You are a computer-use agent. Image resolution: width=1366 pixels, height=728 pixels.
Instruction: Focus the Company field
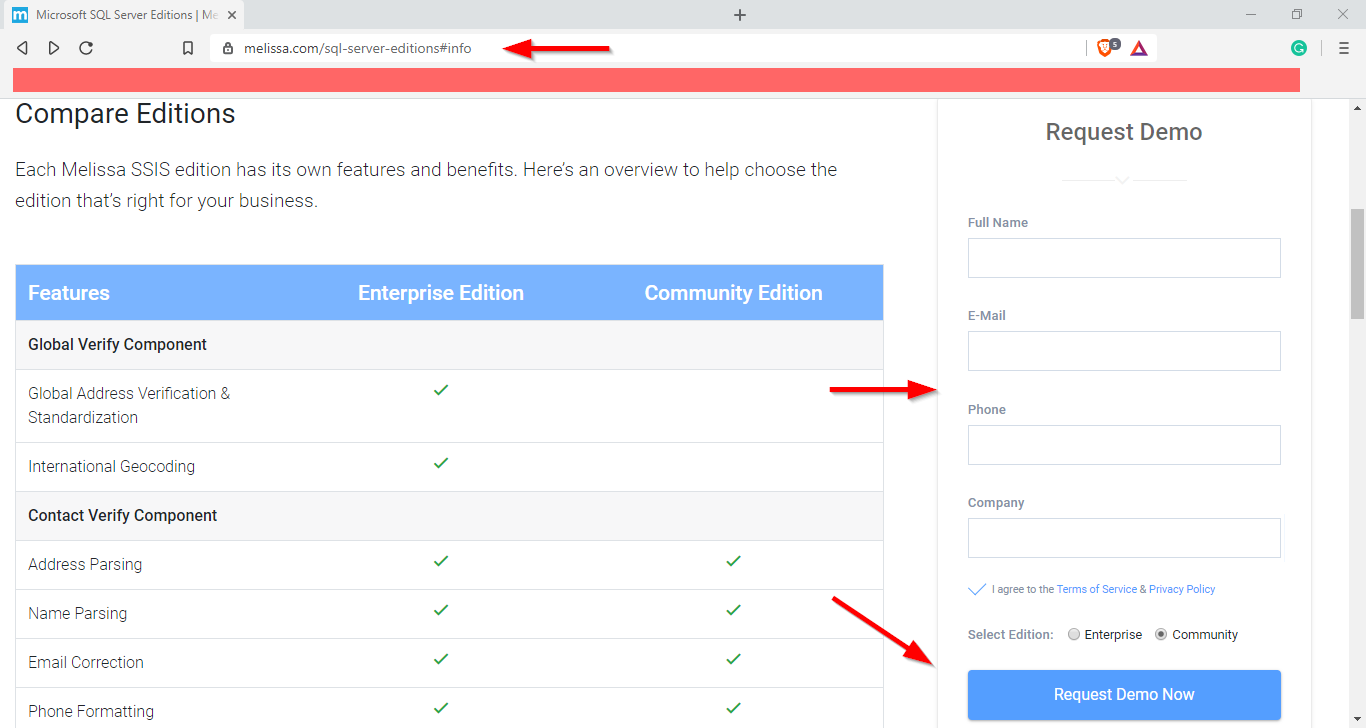[x=1124, y=538]
